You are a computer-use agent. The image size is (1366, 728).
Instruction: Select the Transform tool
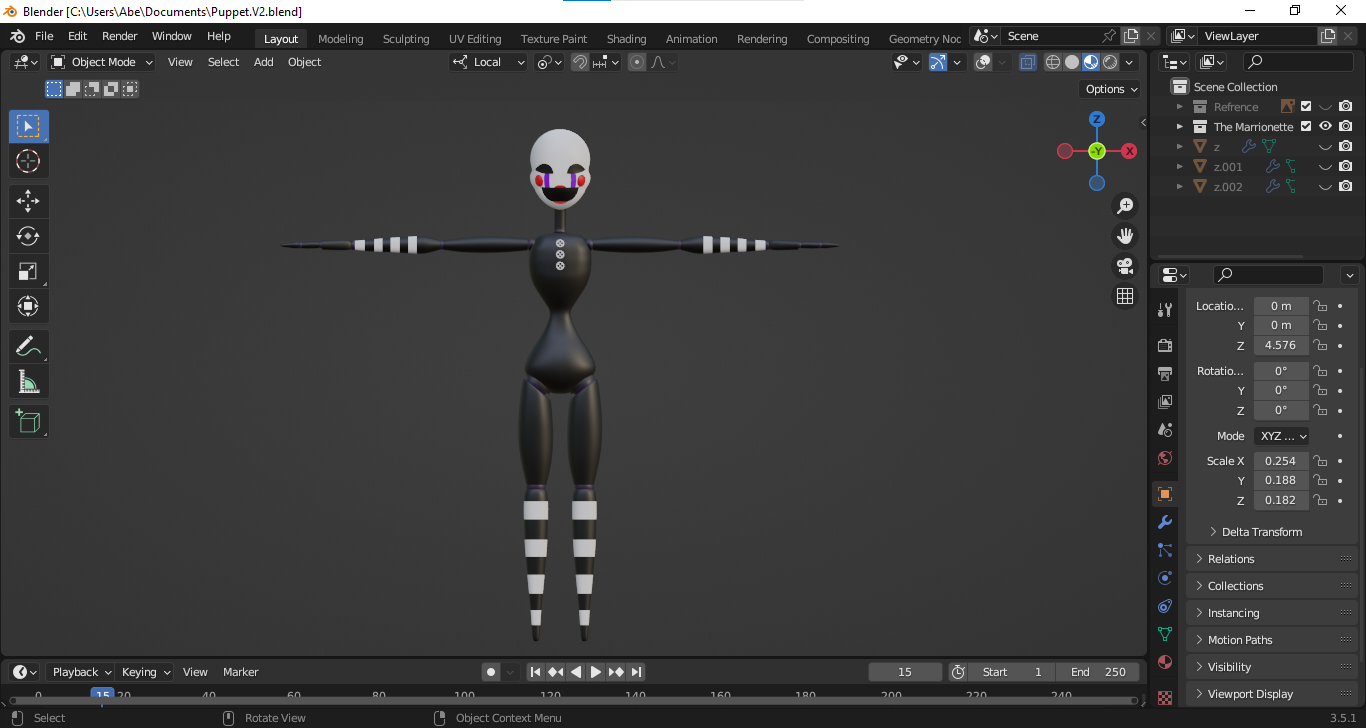click(x=28, y=306)
